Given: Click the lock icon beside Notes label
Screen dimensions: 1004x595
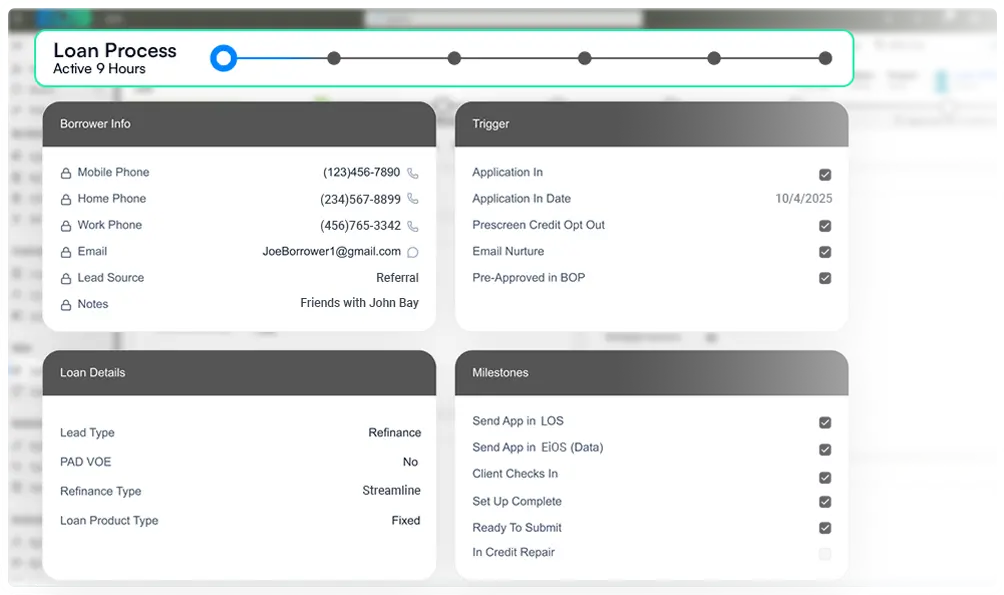Looking at the screenshot, I should (x=66, y=305).
